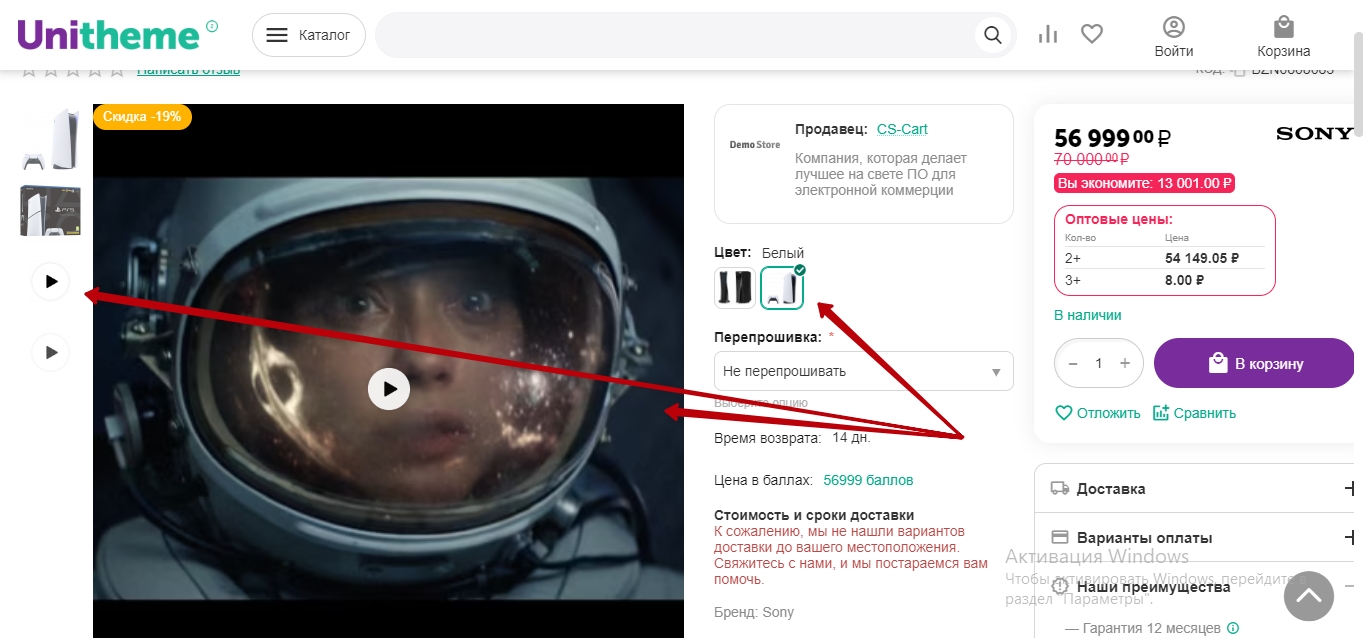
Task: Choose the black console color swatch
Action: click(735, 288)
